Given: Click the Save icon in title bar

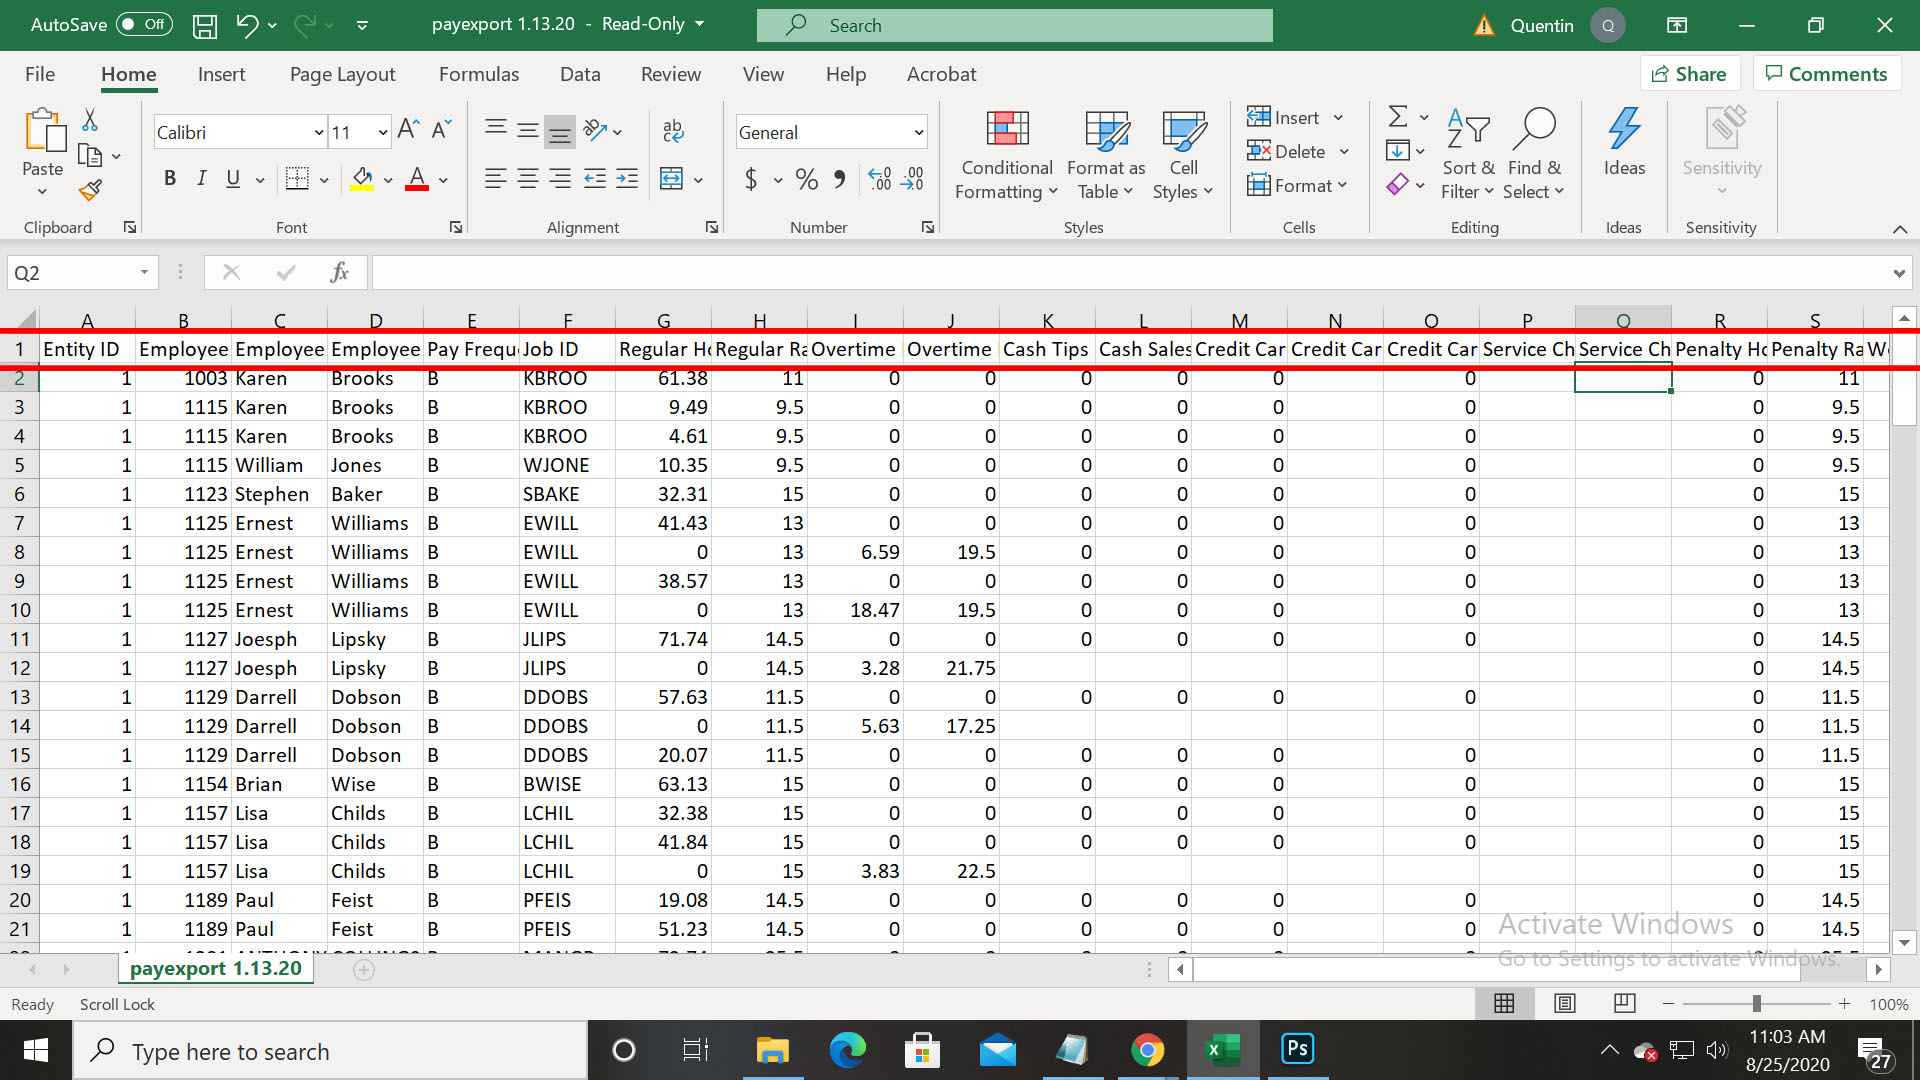Looking at the screenshot, I should point(205,26).
